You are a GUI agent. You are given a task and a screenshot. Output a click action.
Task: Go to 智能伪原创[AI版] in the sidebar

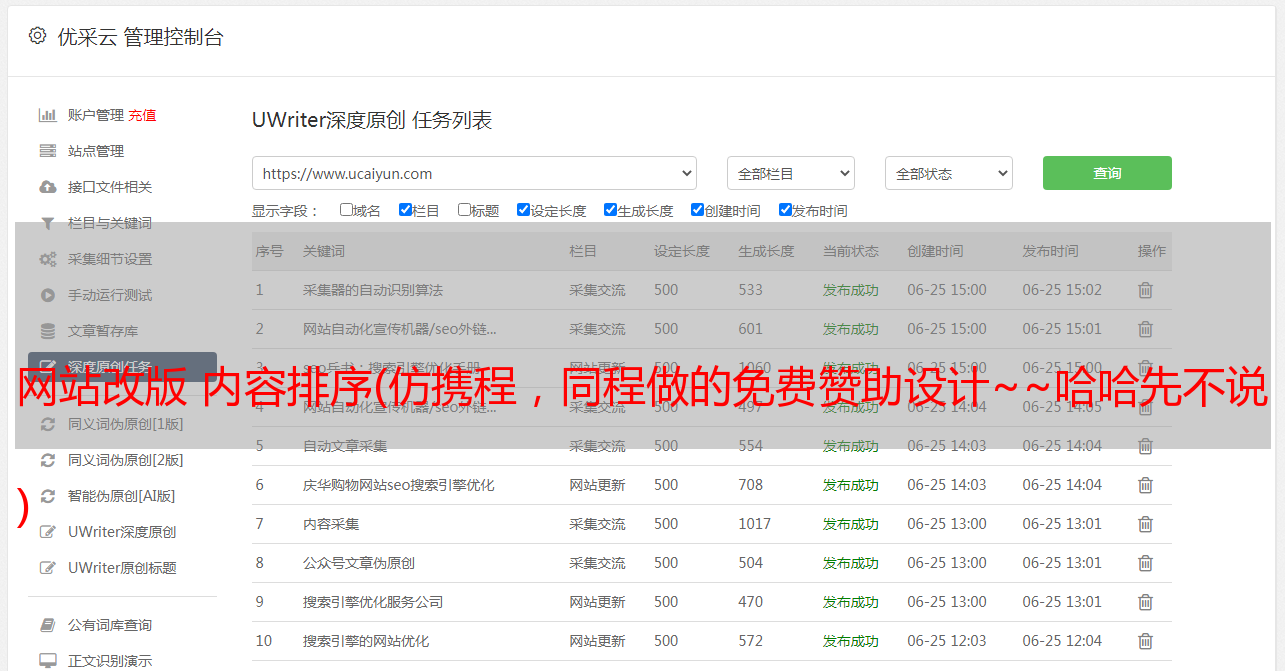(x=121, y=496)
